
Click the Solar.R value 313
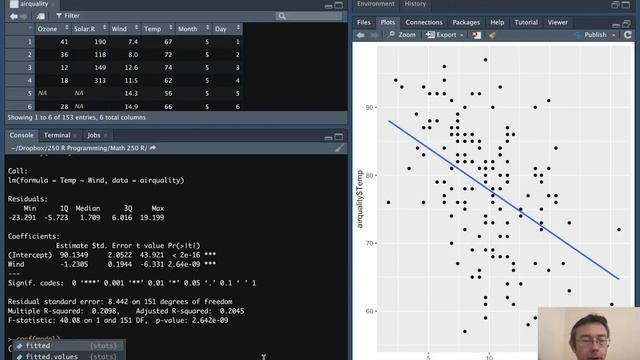pyautogui.click(x=100, y=80)
